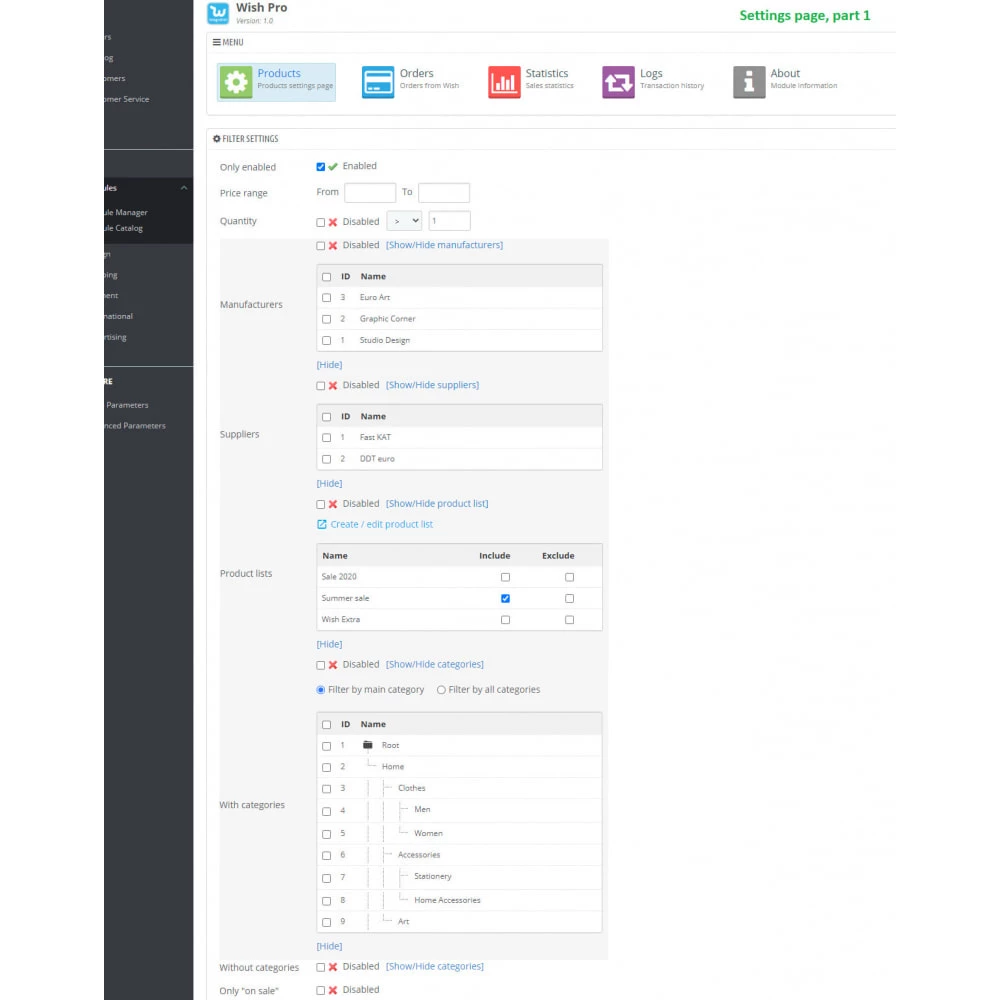
Task: Enable the Only on sale checkbox
Action: click(x=321, y=990)
